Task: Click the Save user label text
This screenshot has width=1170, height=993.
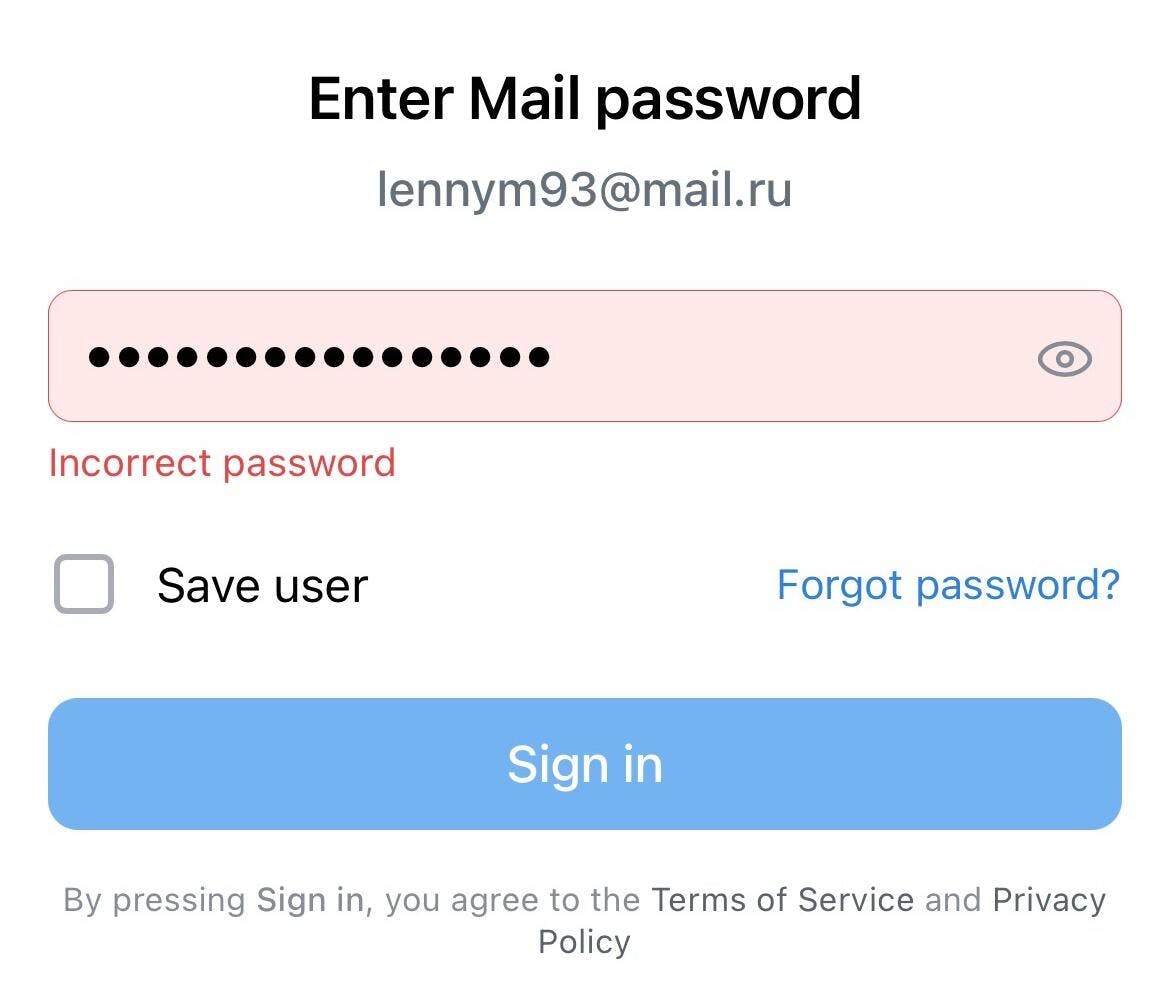Action: click(x=262, y=585)
